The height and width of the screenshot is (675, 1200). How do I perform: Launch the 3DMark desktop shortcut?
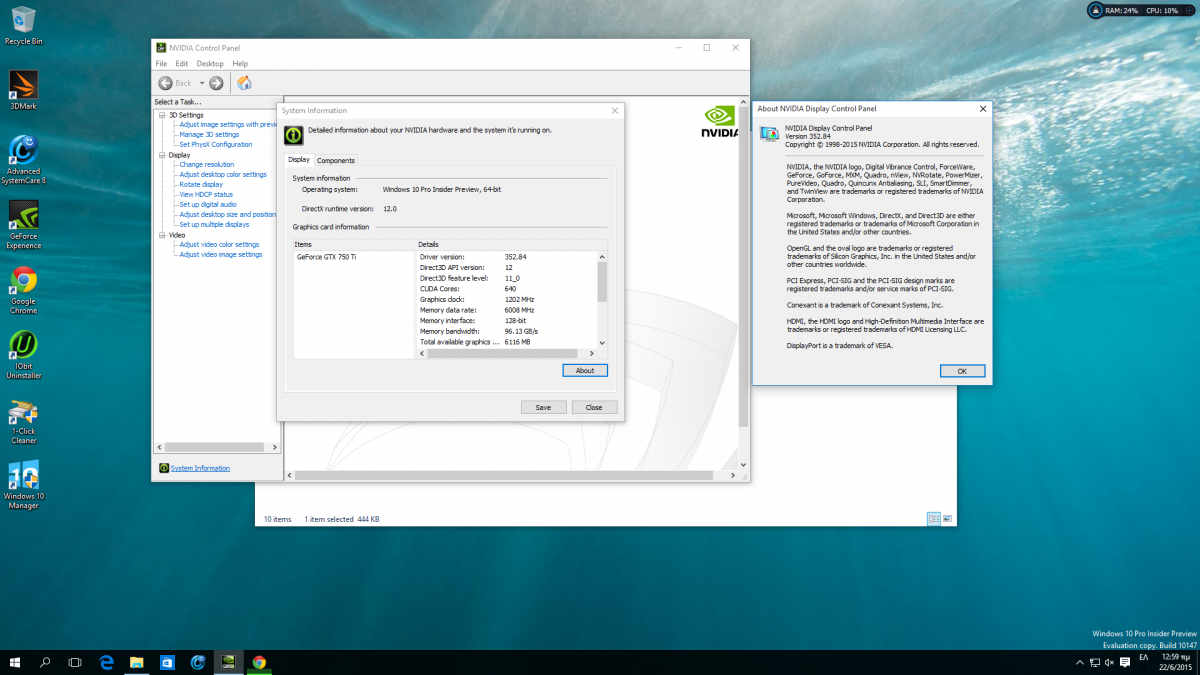(23, 90)
